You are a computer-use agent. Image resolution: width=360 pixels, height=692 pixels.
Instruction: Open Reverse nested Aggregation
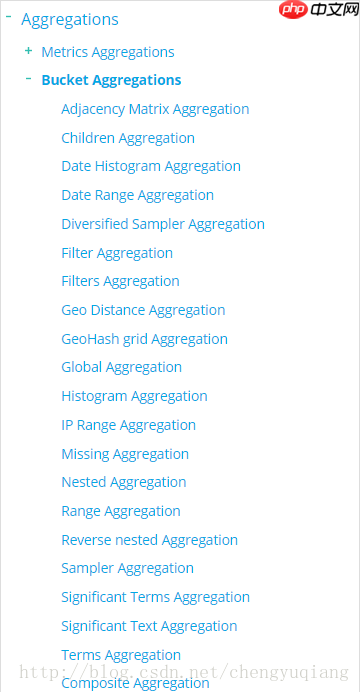tap(150, 540)
